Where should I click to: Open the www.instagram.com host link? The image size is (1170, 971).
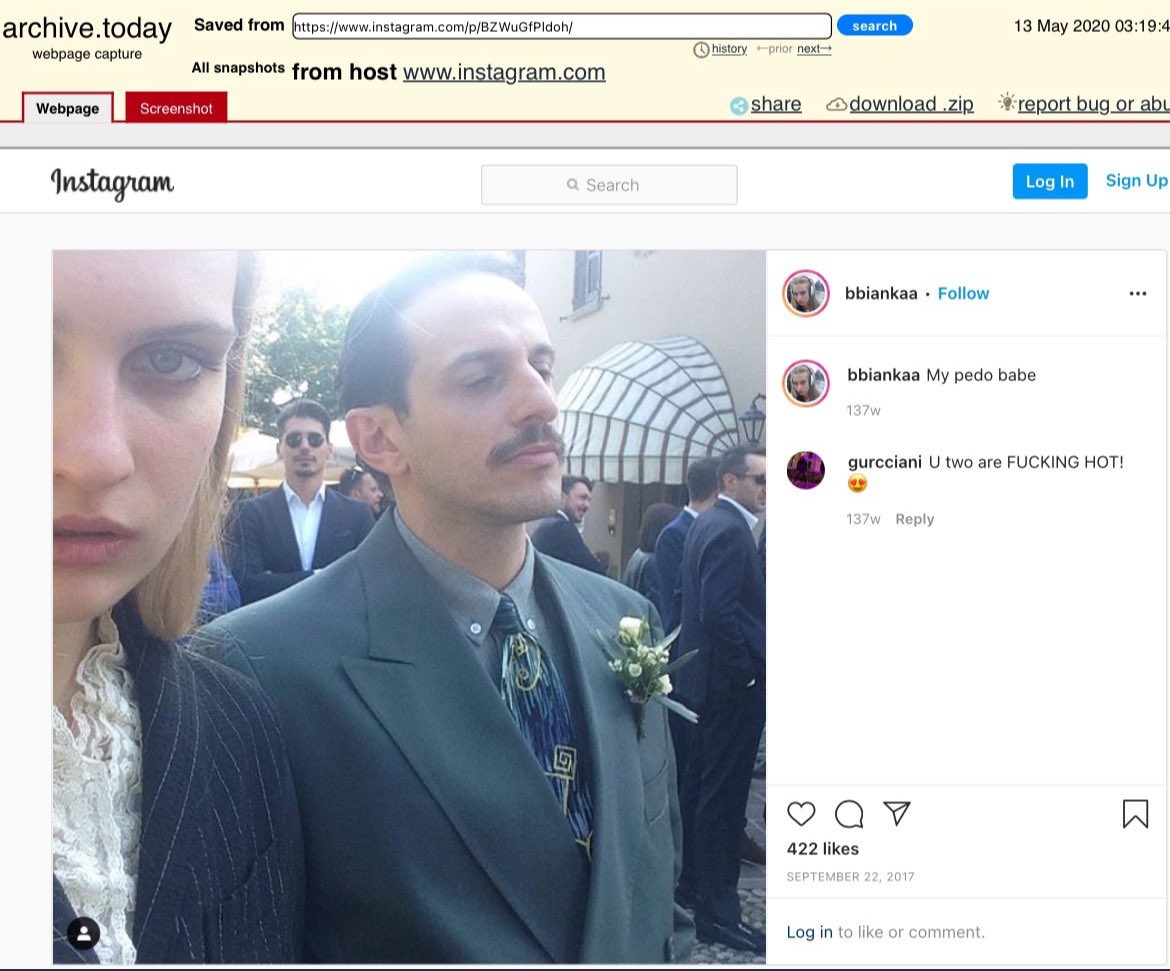click(x=504, y=72)
